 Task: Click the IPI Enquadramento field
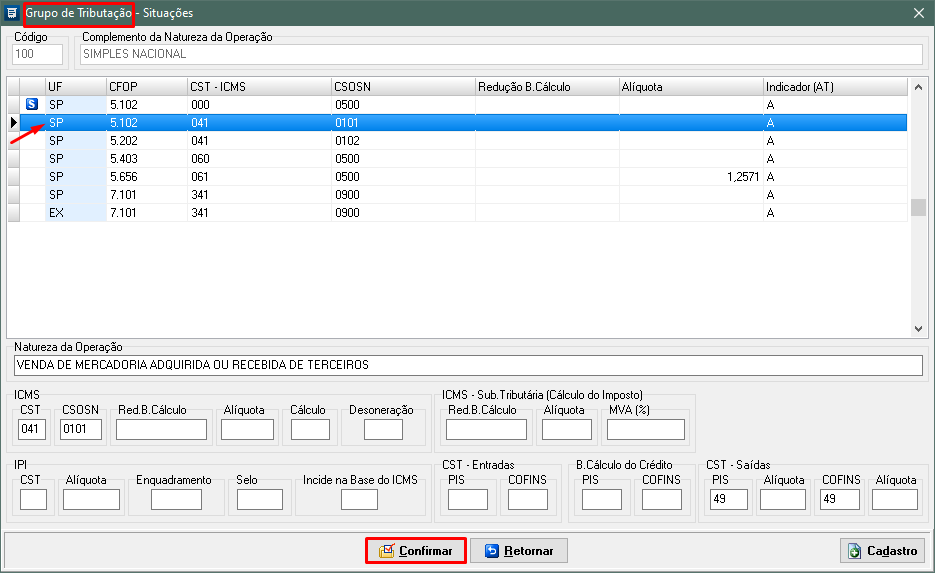tap(176, 499)
